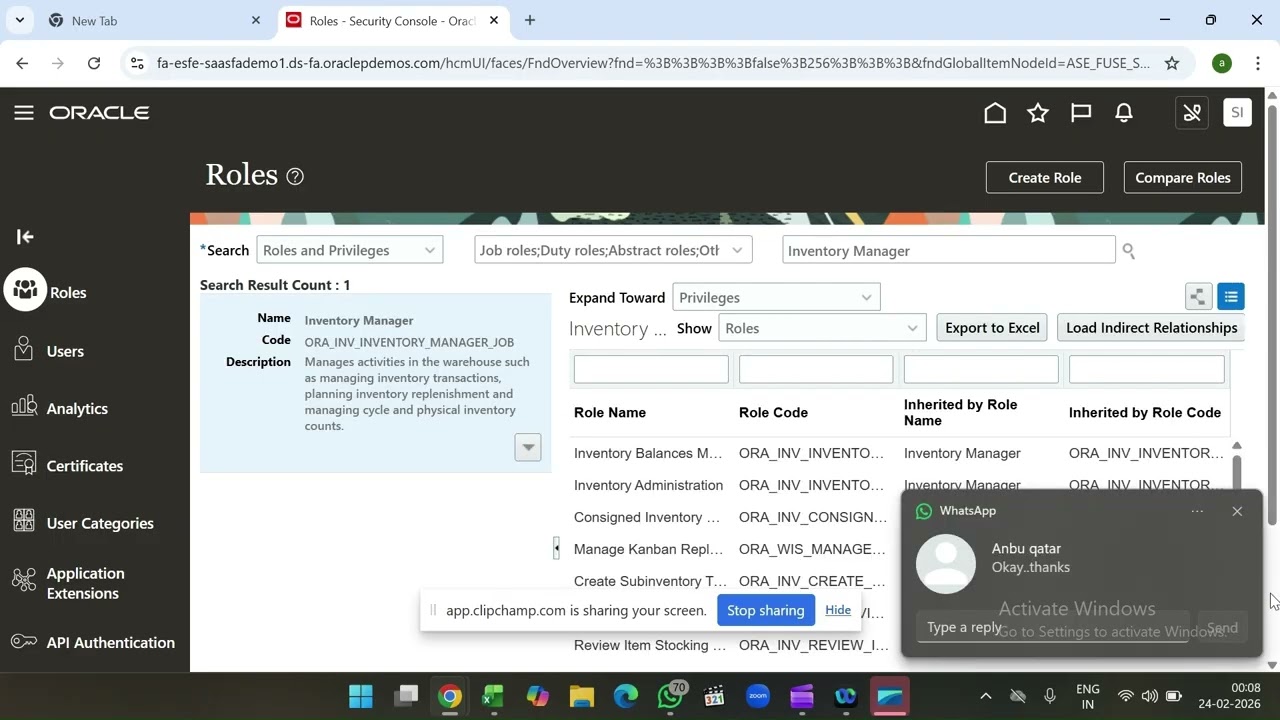Open the Certificates section icon

coord(25,463)
